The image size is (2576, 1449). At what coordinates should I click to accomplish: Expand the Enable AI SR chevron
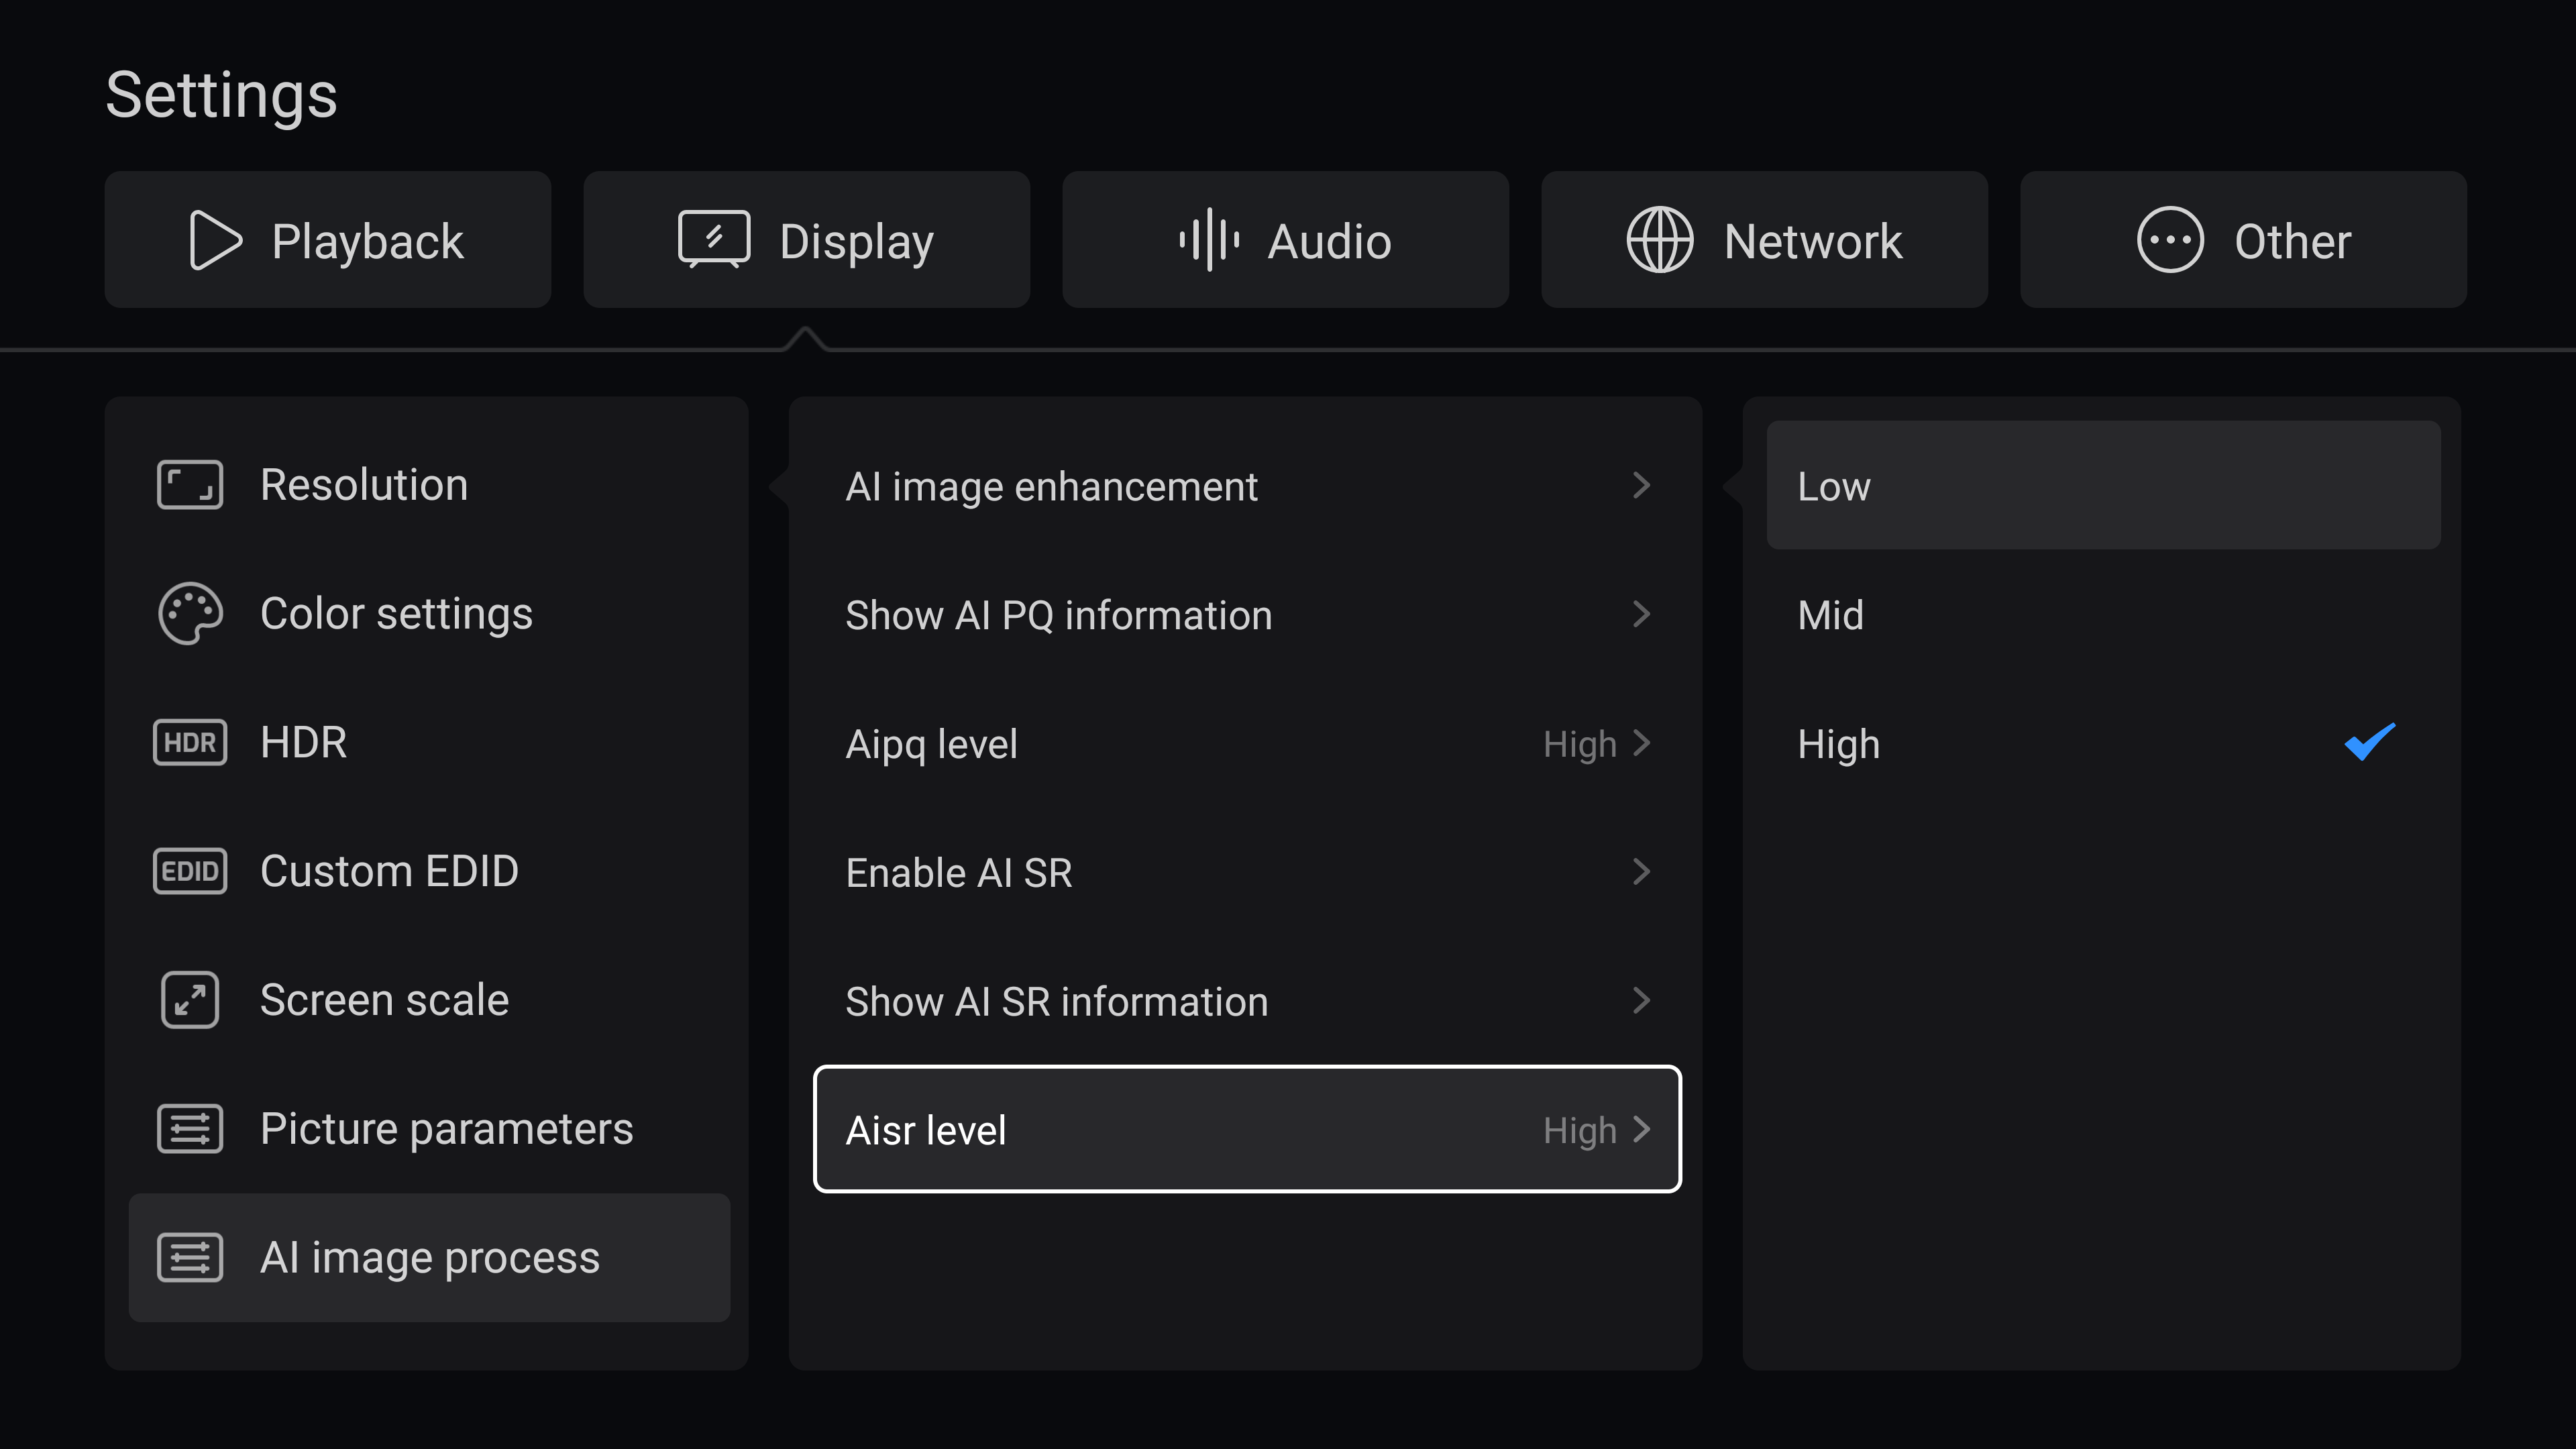(x=1641, y=872)
